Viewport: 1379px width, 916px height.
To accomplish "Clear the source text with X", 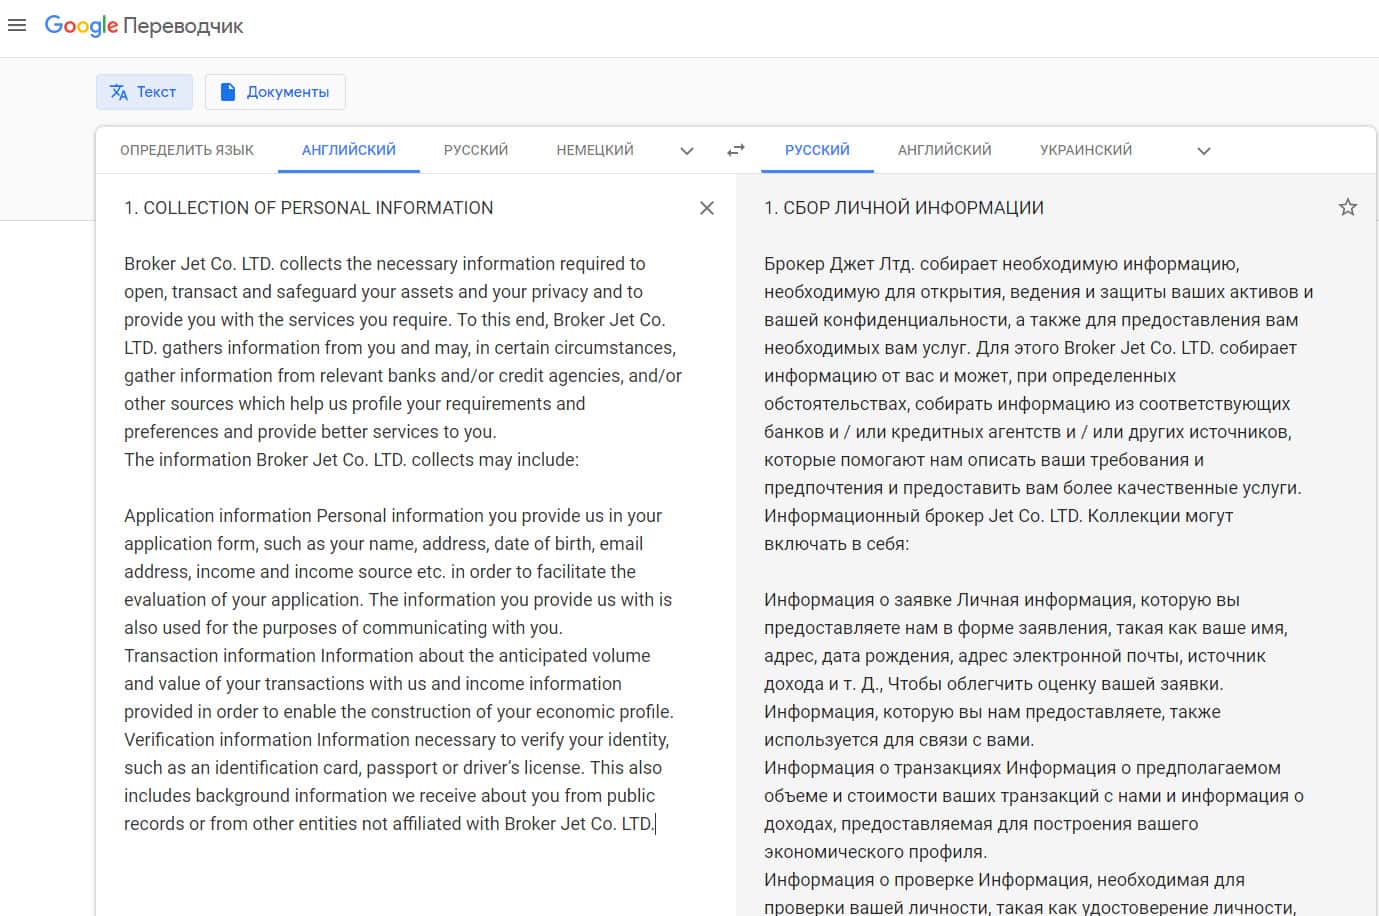I will click(x=707, y=208).
